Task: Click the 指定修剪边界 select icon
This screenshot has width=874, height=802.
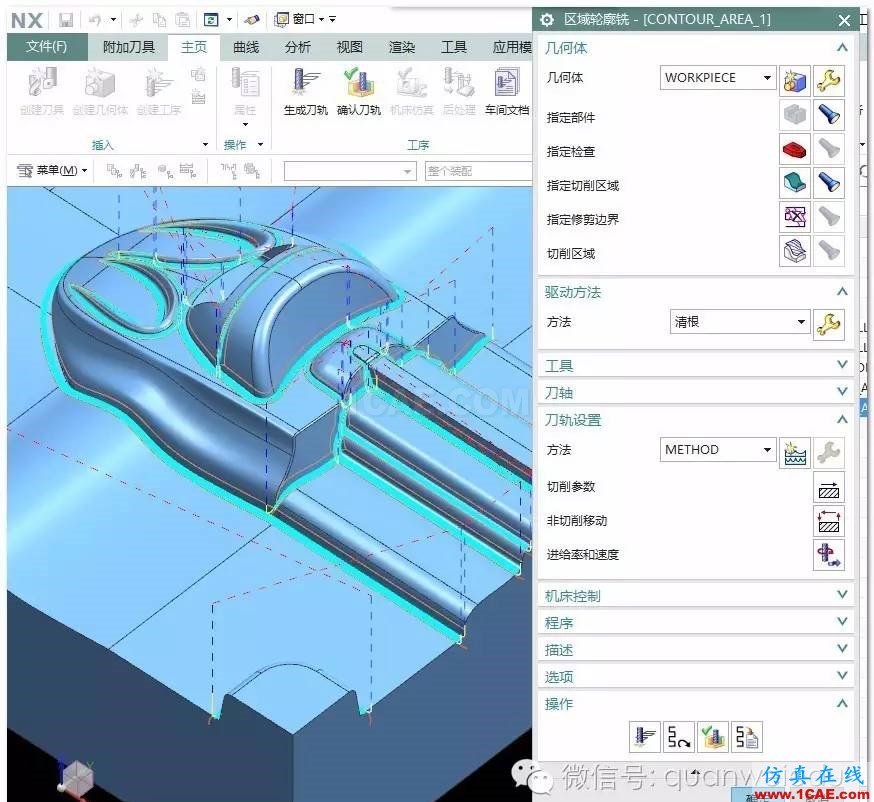Action: click(795, 217)
